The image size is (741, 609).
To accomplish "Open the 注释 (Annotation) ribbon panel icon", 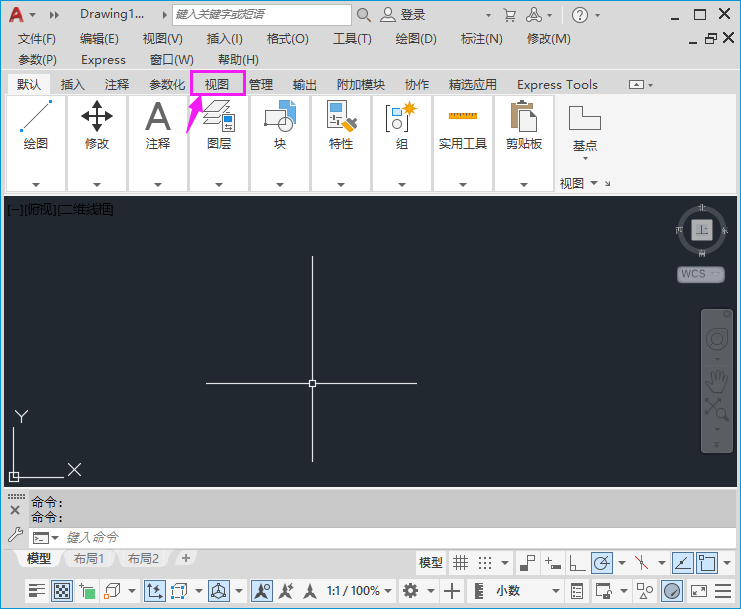I will pyautogui.click(x=158, y=116).
